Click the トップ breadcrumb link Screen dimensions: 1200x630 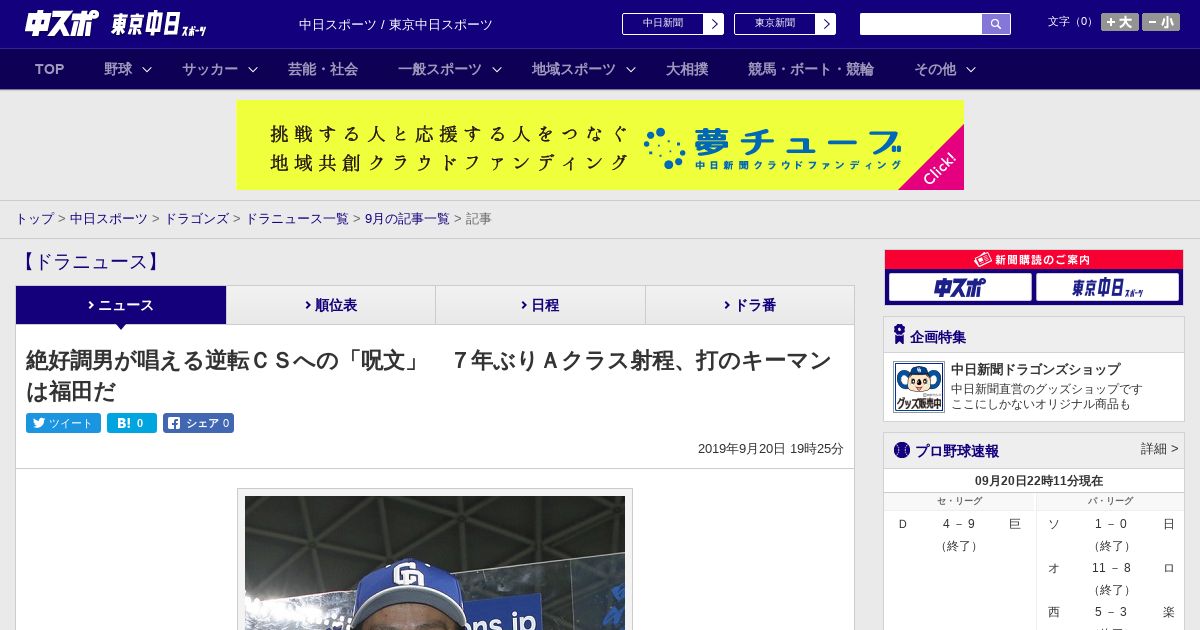[x=34, y=219]
